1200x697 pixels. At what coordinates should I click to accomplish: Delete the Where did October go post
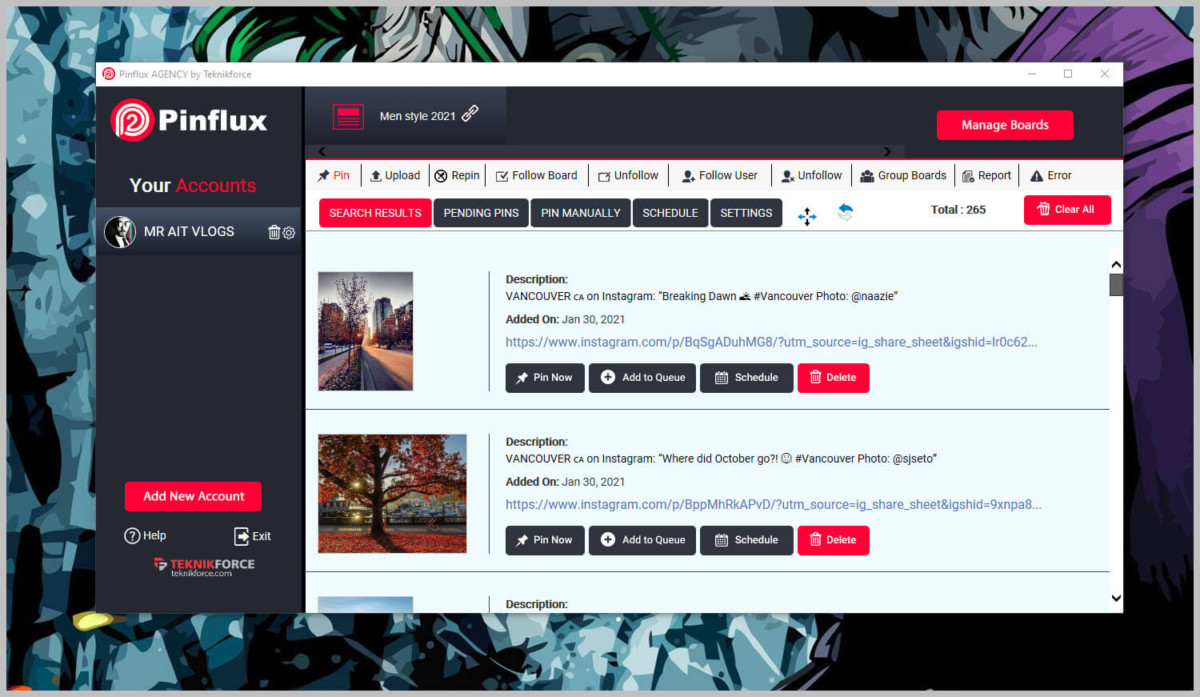coord(833,540)
